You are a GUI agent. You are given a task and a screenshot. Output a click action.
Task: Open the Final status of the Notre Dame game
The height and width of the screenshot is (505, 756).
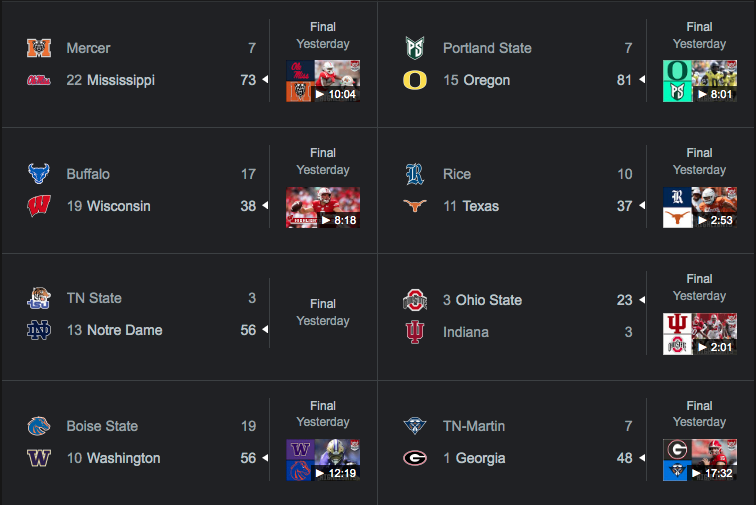coord(323,303)
